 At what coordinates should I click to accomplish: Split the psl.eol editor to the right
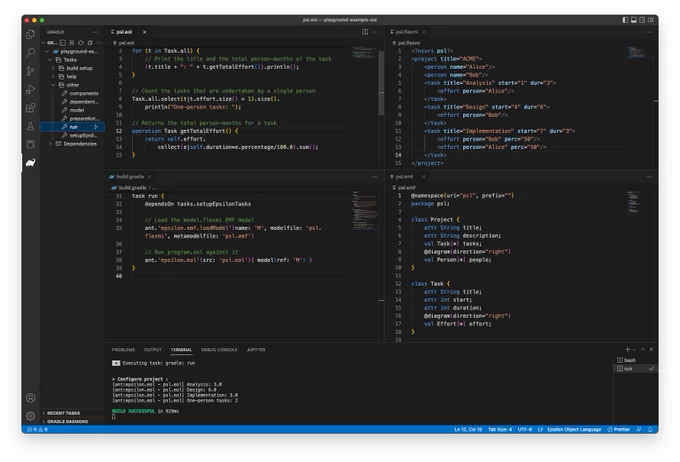click(365, 32)
